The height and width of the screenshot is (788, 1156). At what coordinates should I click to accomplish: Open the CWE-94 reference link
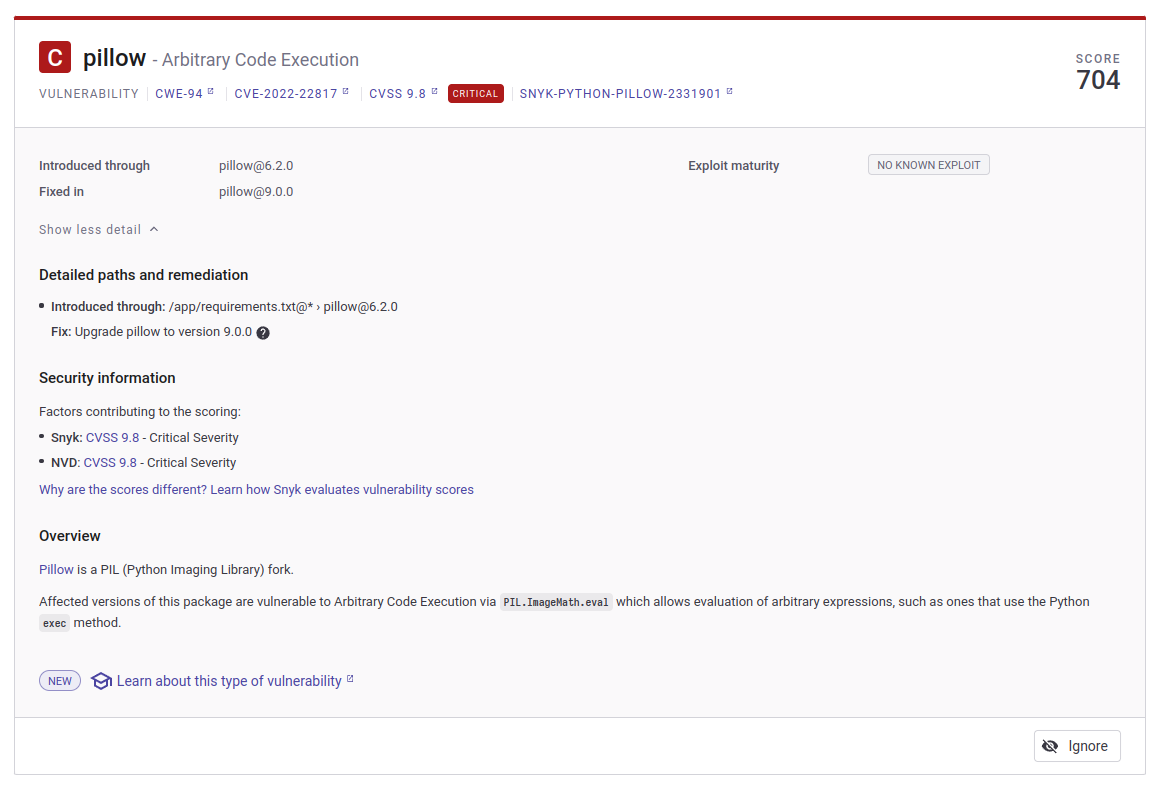pyautogui.click(x=178, y=93)
